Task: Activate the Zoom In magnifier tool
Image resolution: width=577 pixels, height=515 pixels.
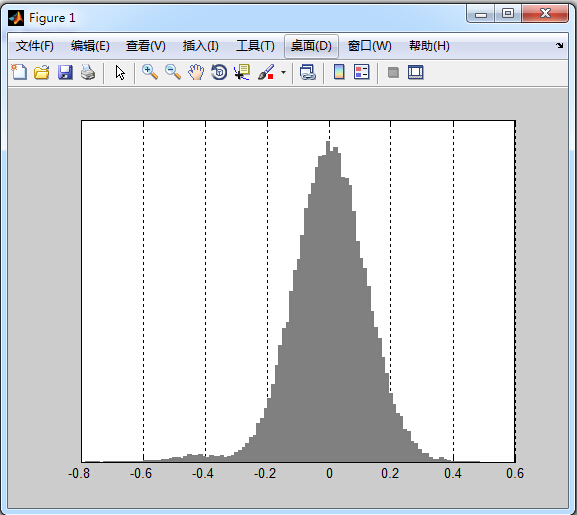Action: point(150,72)
